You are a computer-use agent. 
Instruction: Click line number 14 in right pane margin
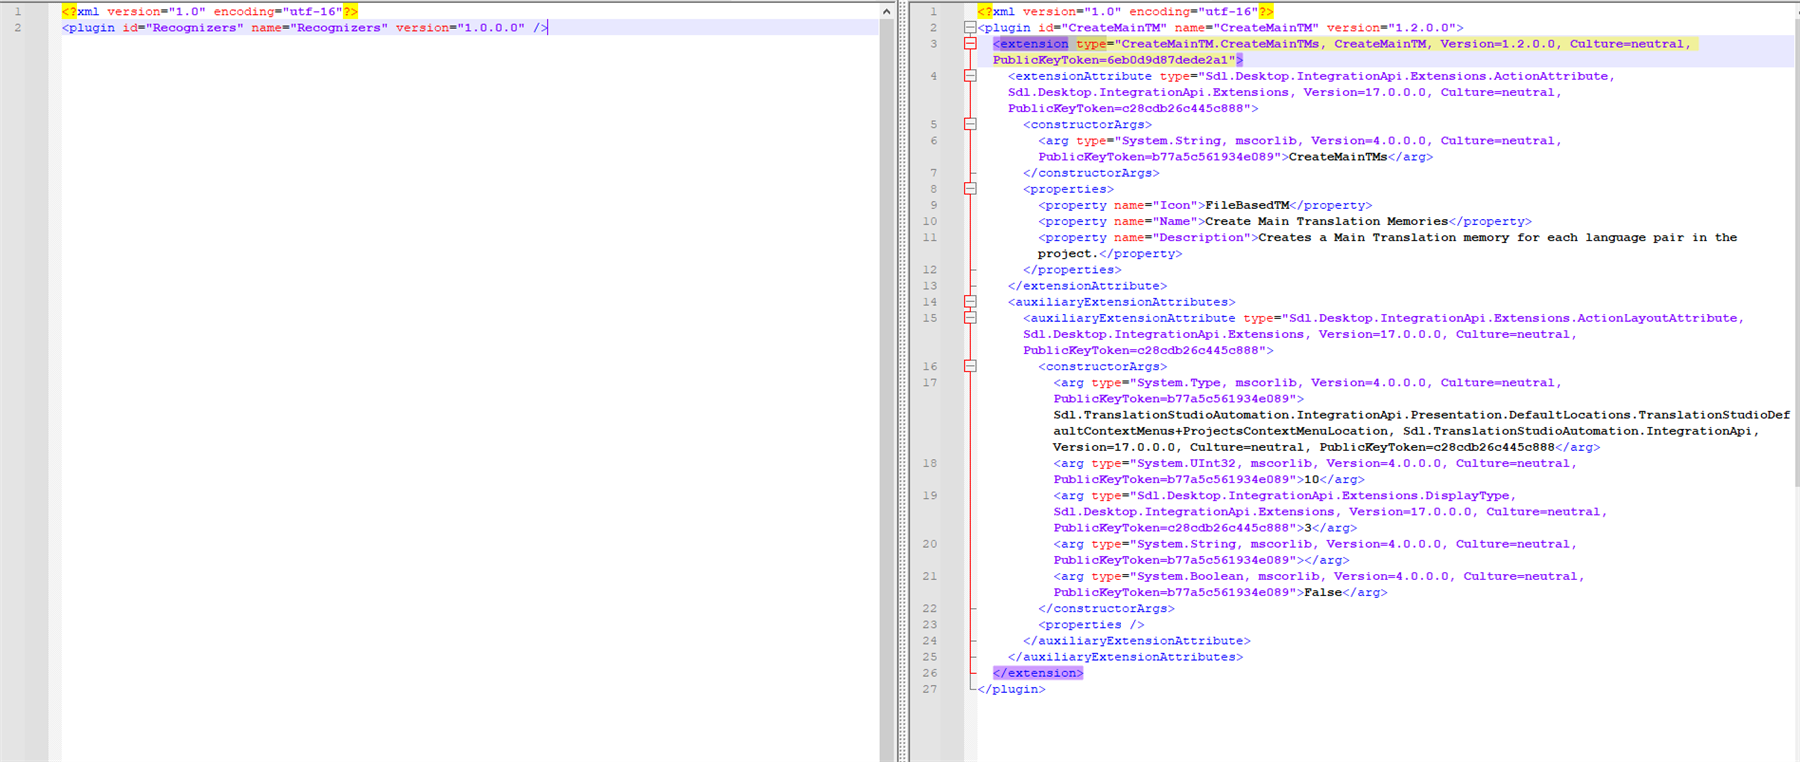click(930, 302)
